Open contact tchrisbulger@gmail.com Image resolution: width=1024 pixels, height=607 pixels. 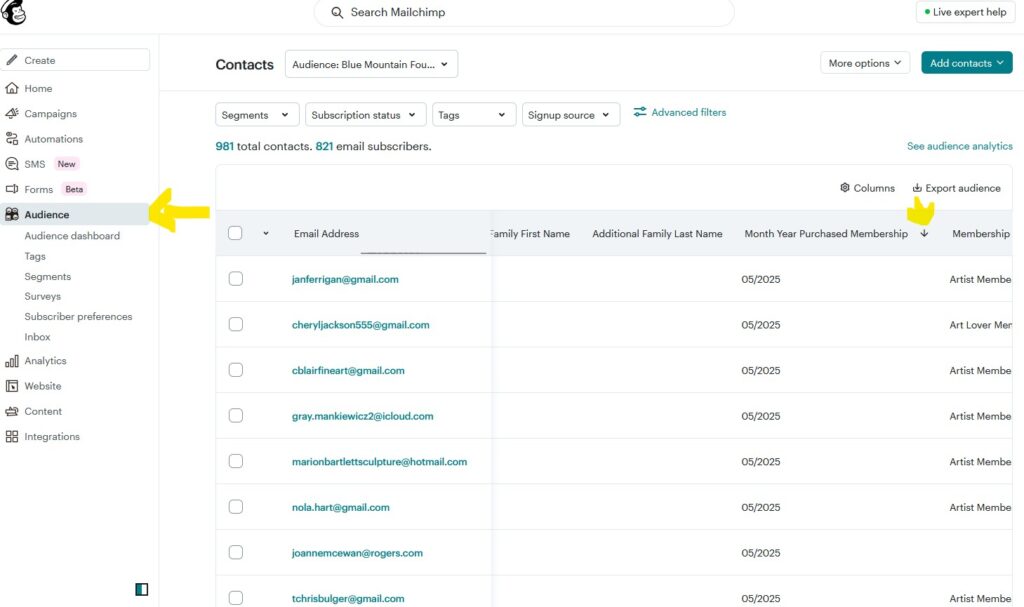pyautogui.click(x=347, y=598)
